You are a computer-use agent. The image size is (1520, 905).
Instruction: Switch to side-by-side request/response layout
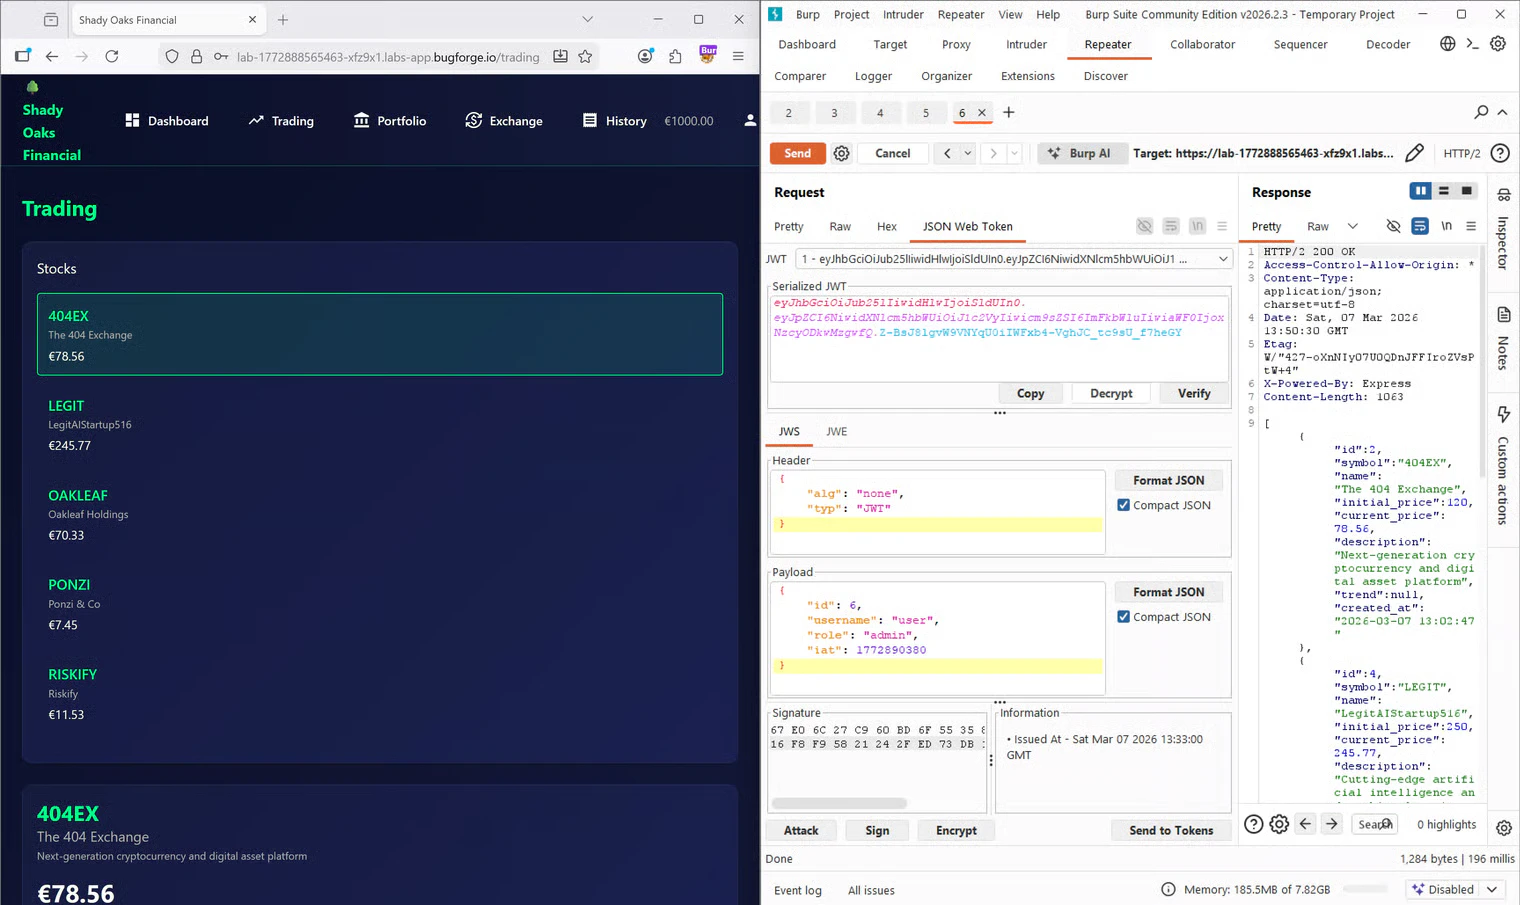[x=1420, y=191]
